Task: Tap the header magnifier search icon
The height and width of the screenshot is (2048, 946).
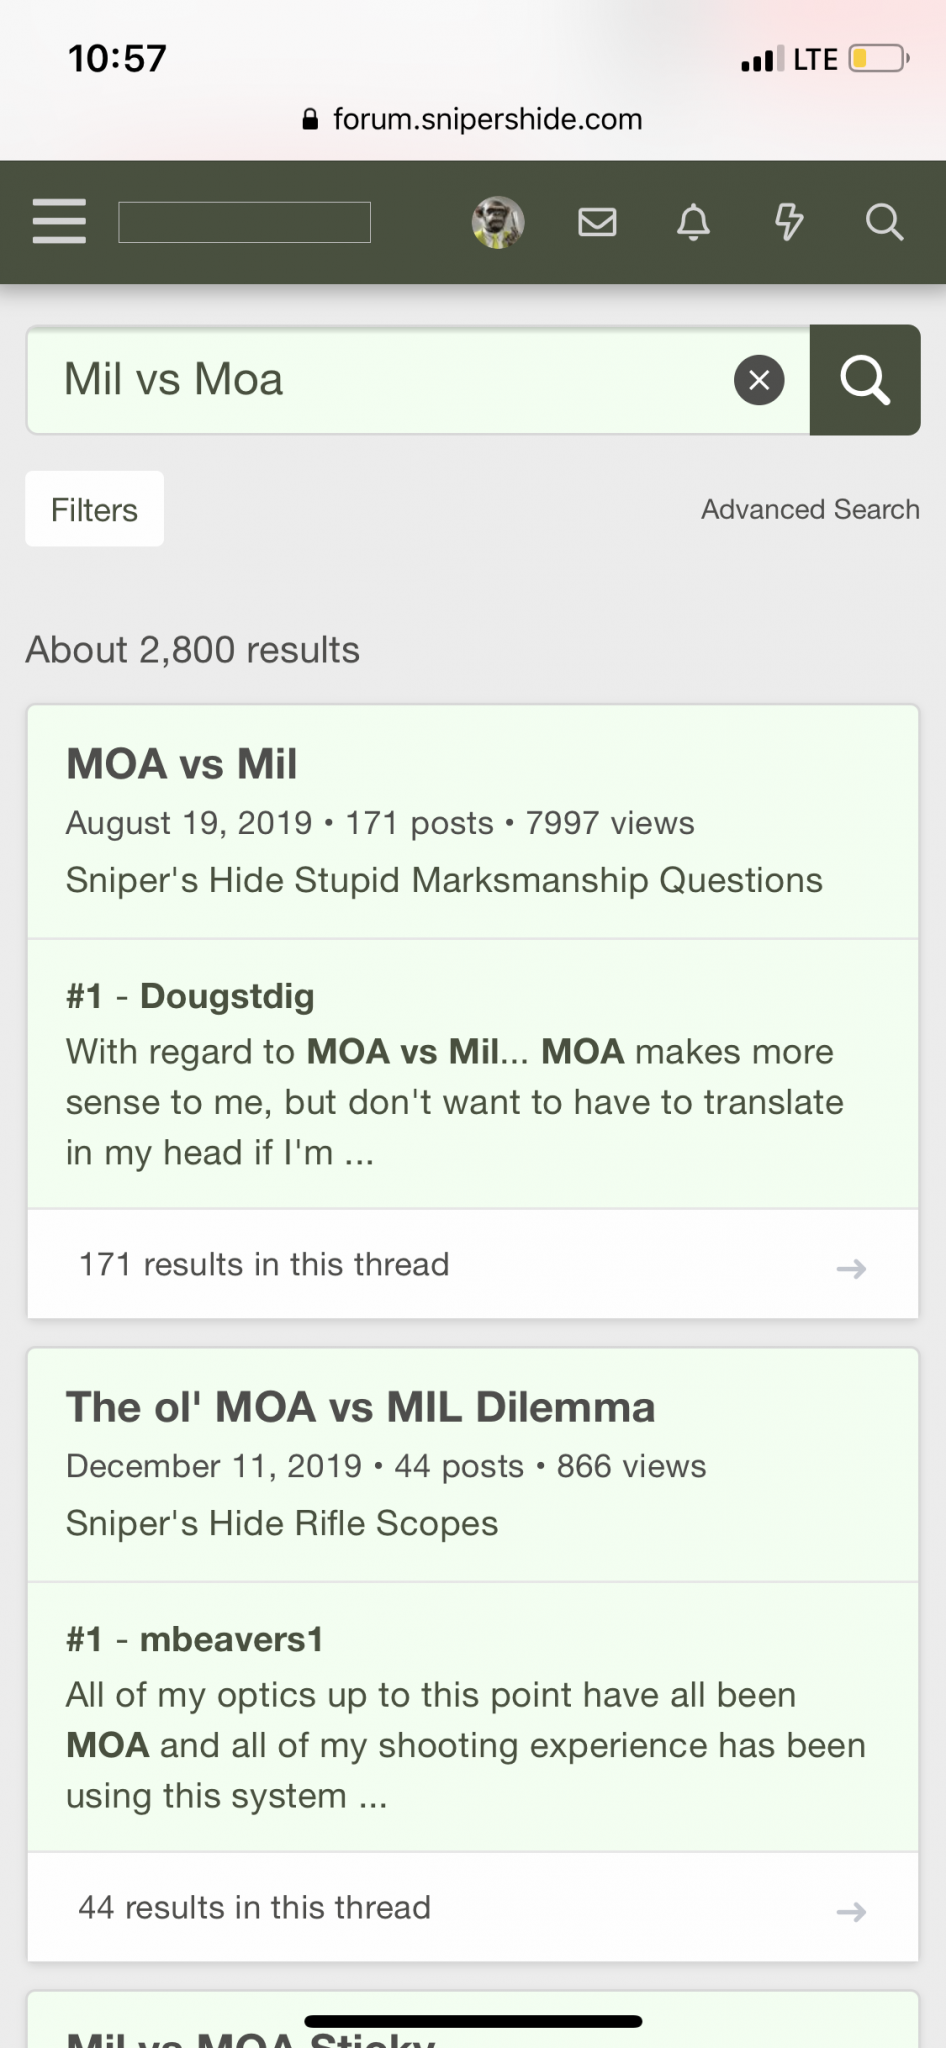Action: [884, 221]
